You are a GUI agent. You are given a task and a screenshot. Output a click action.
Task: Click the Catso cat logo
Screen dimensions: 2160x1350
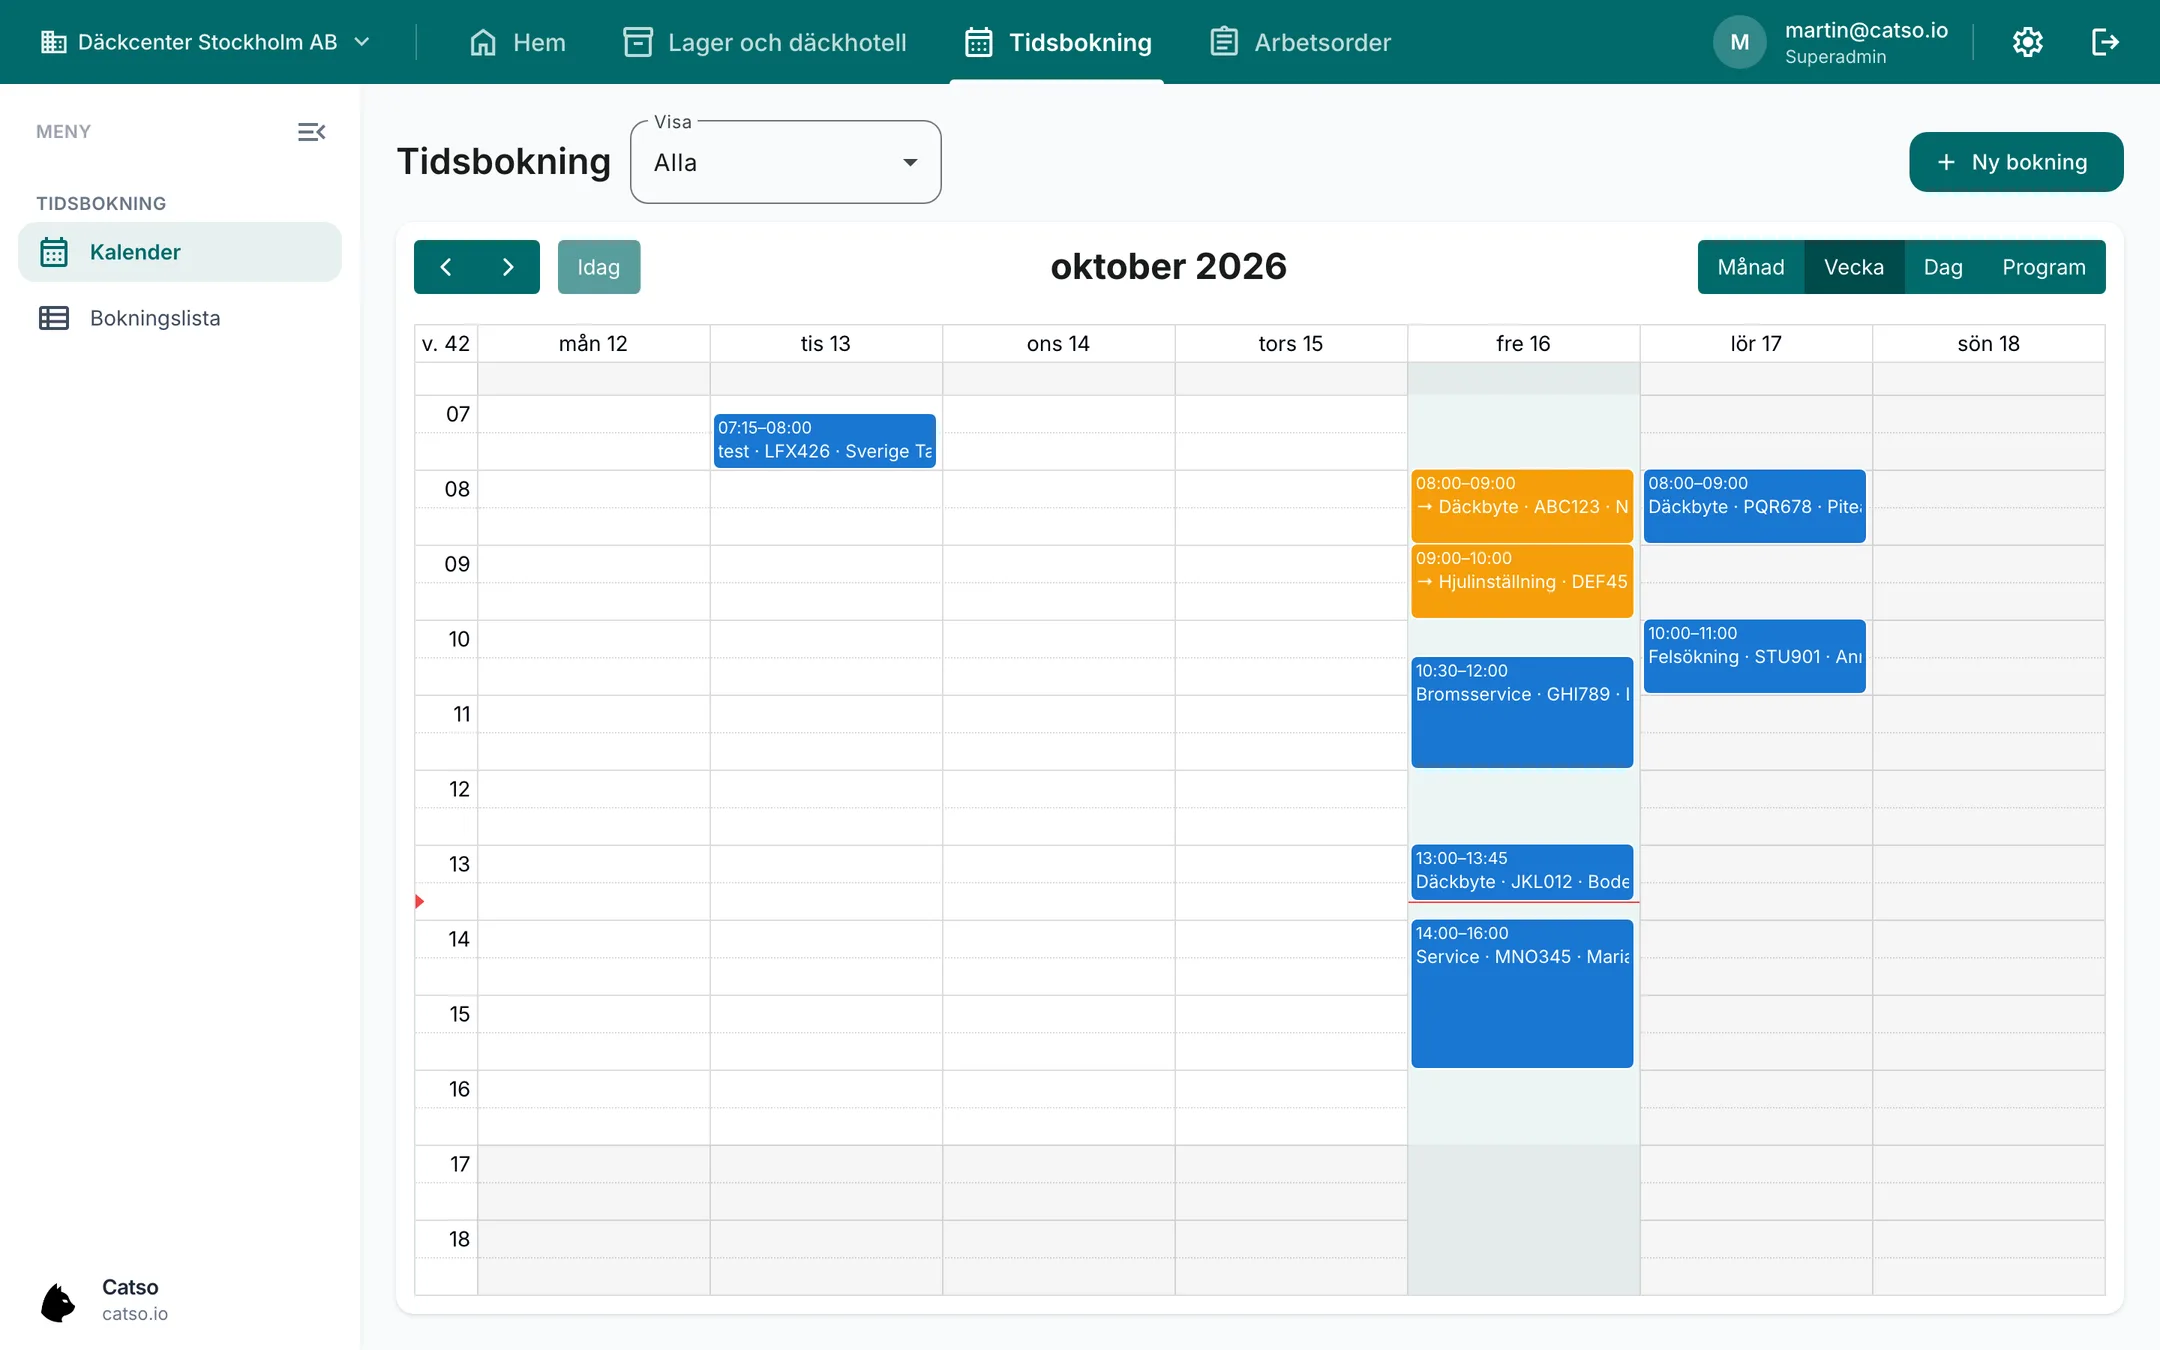pos(58,1302)
